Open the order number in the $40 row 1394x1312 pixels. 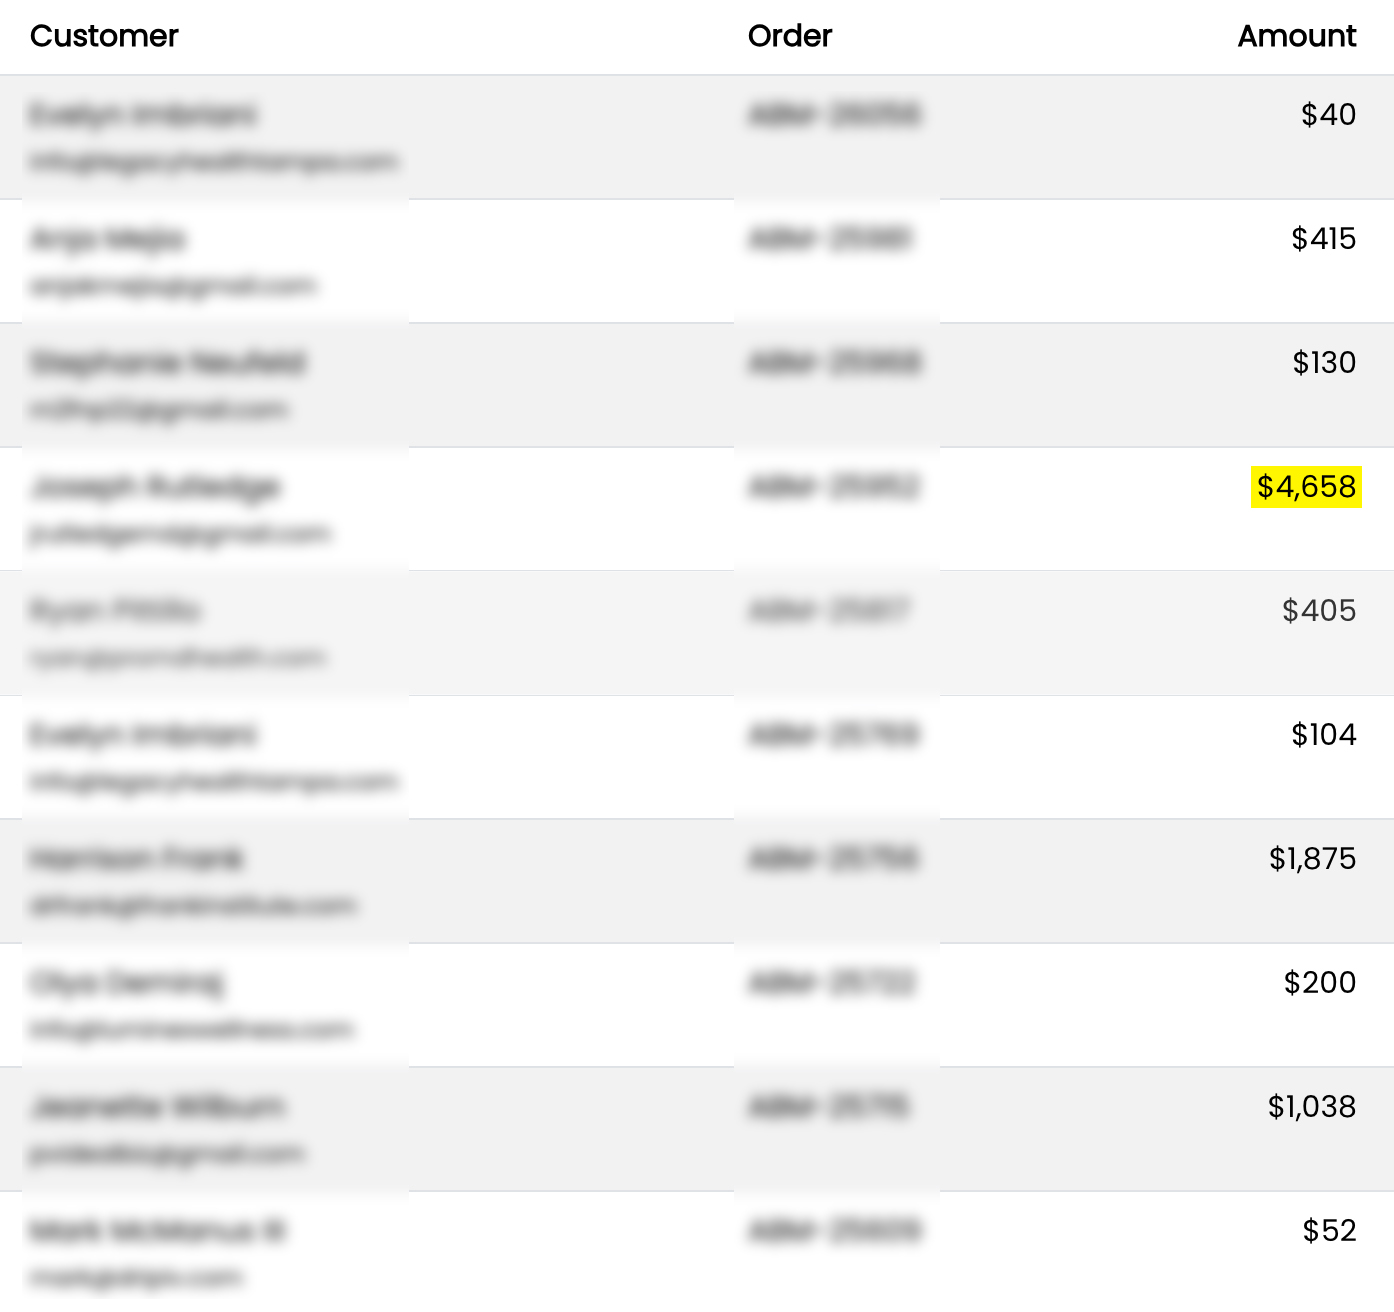tap(834, 115)
